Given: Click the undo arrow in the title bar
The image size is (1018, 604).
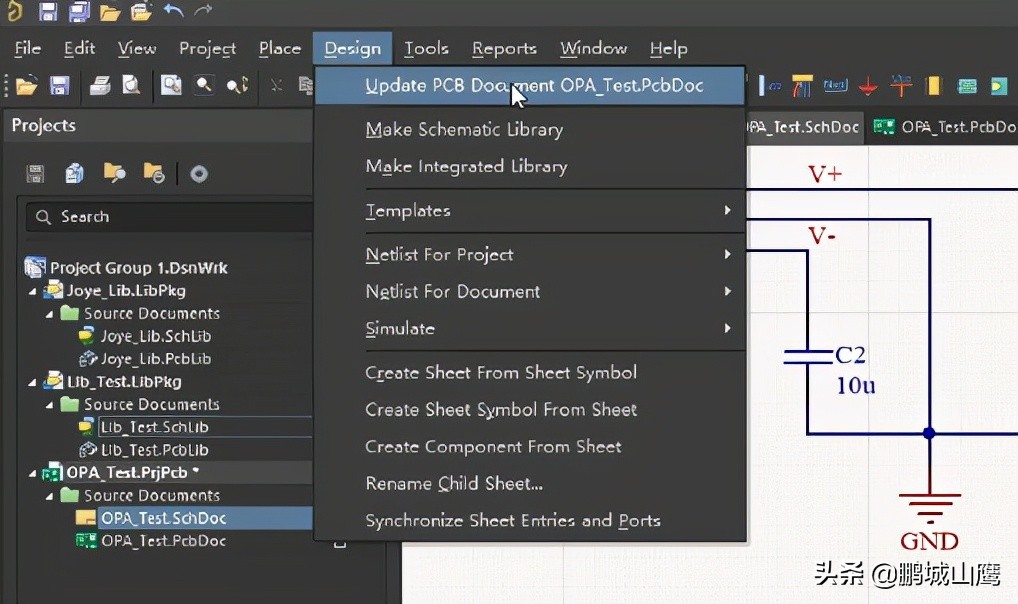Looking at the screenshot, I should [173, 12].
